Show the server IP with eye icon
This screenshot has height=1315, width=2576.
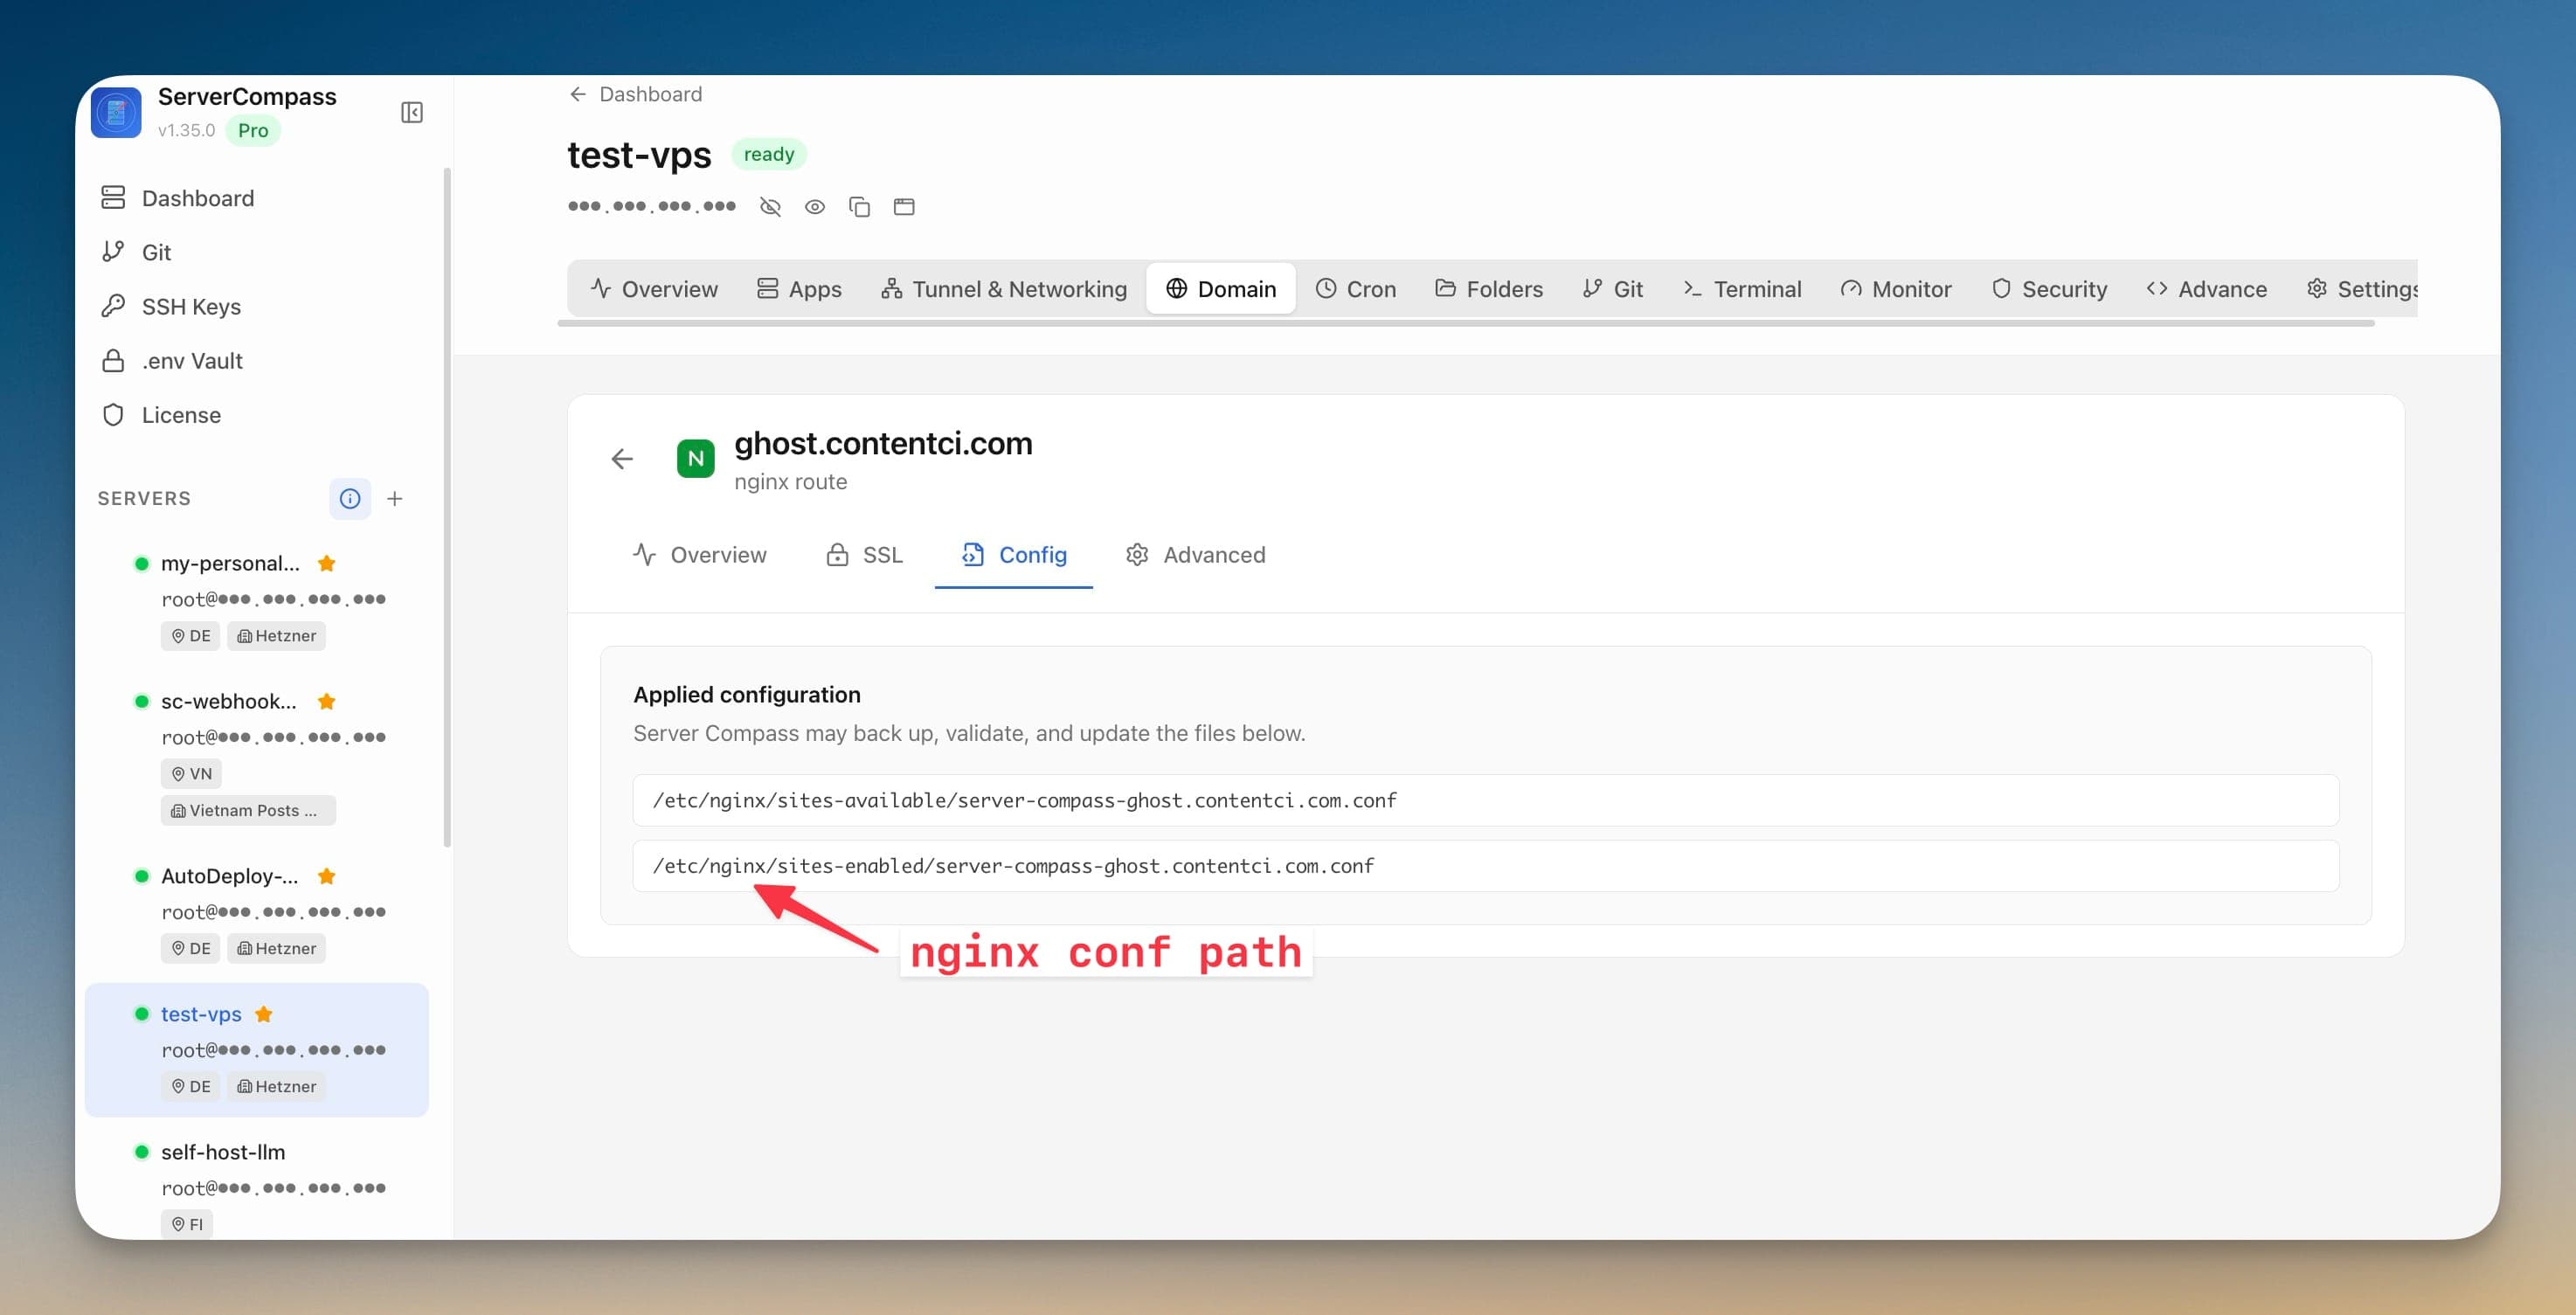coord(815,207)
